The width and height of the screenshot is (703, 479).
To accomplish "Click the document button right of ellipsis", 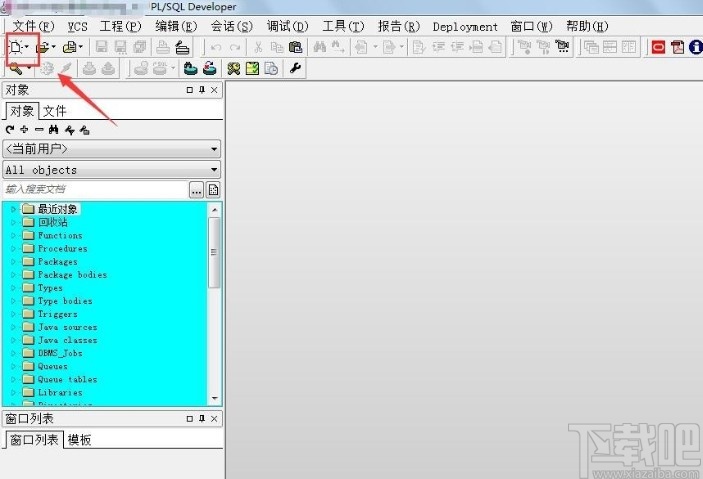I will [x=213, y=190].
